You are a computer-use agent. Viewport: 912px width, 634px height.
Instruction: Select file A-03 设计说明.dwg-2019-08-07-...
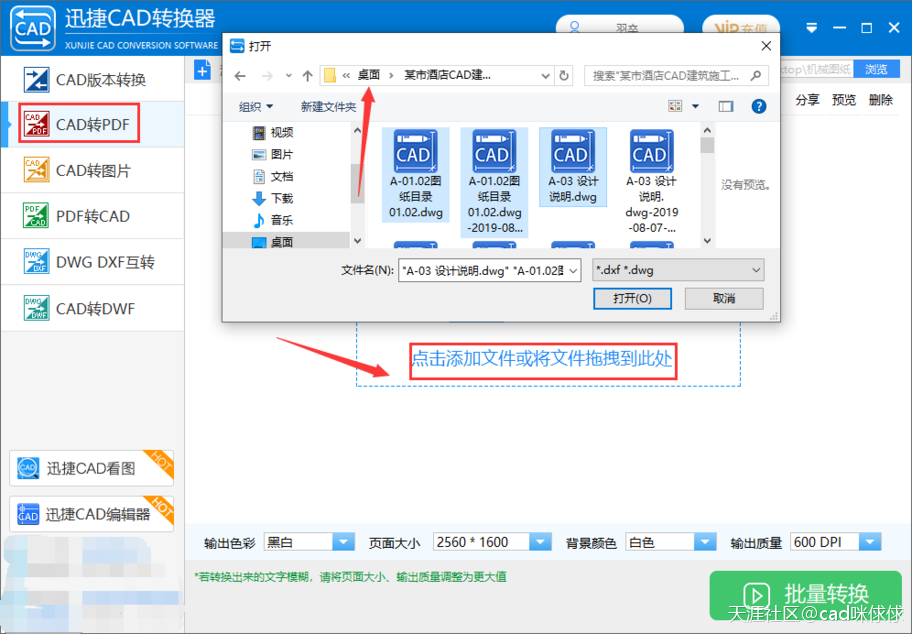click(651, 182)
